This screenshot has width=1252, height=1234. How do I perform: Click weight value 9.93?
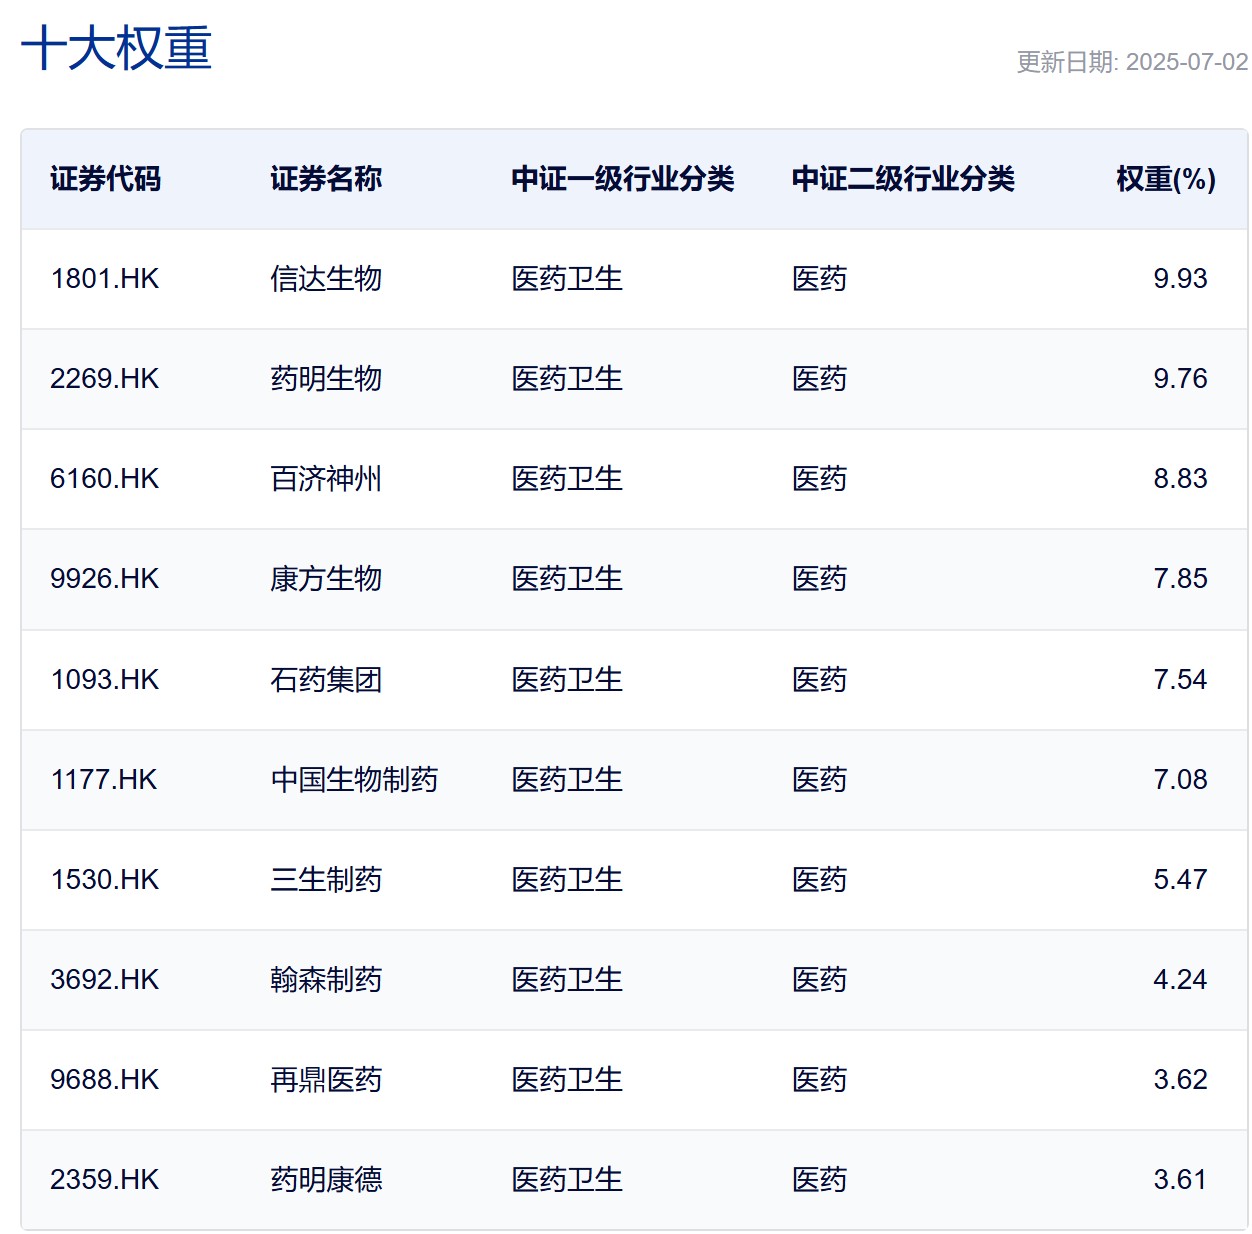coord(1180,278)
